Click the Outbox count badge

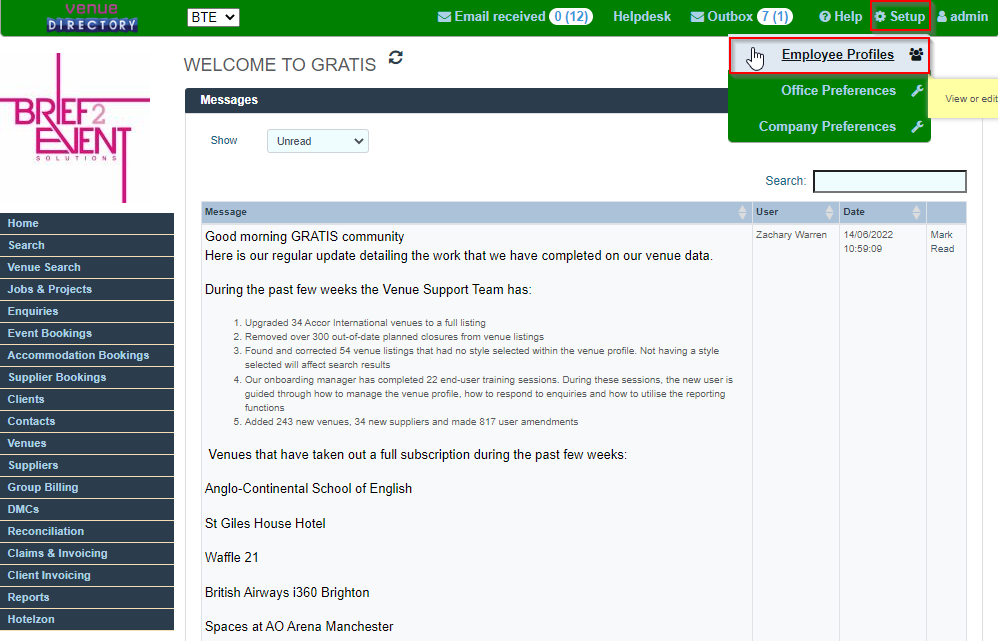[x=775, y=17]
